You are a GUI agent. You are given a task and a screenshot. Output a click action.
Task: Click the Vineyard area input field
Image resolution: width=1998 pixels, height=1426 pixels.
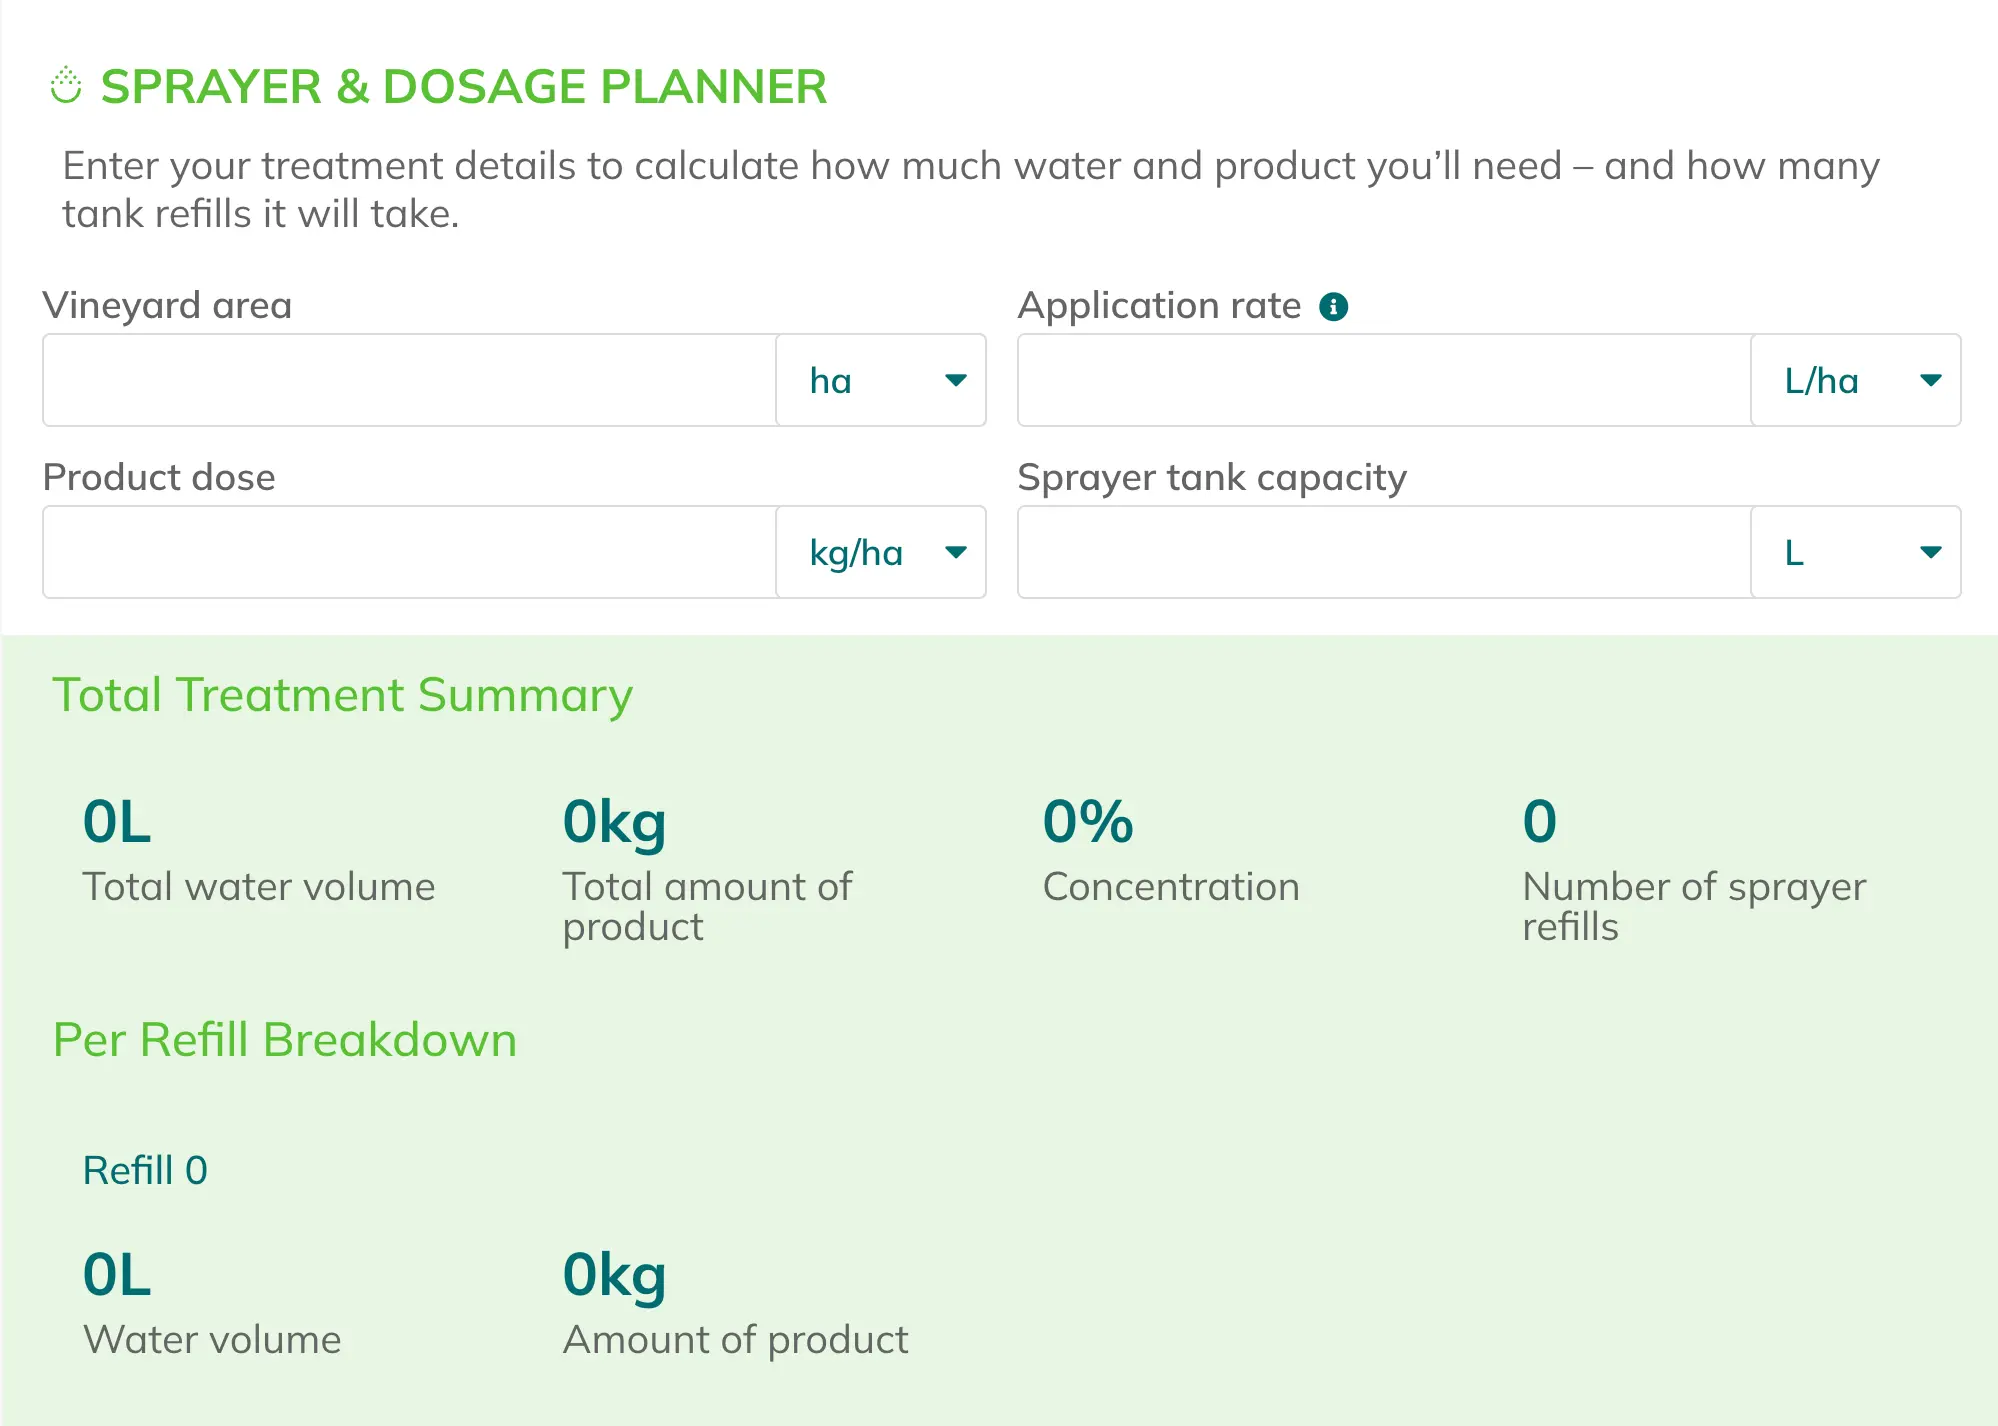(x=410, y=380)
